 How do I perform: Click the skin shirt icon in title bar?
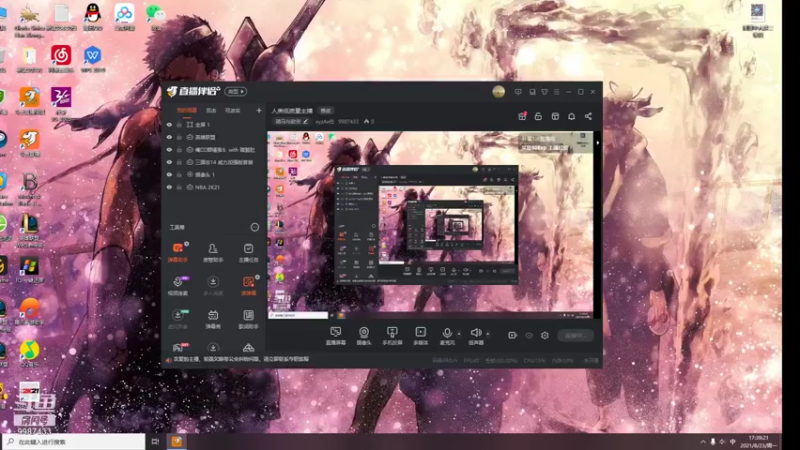coord(544,92)
